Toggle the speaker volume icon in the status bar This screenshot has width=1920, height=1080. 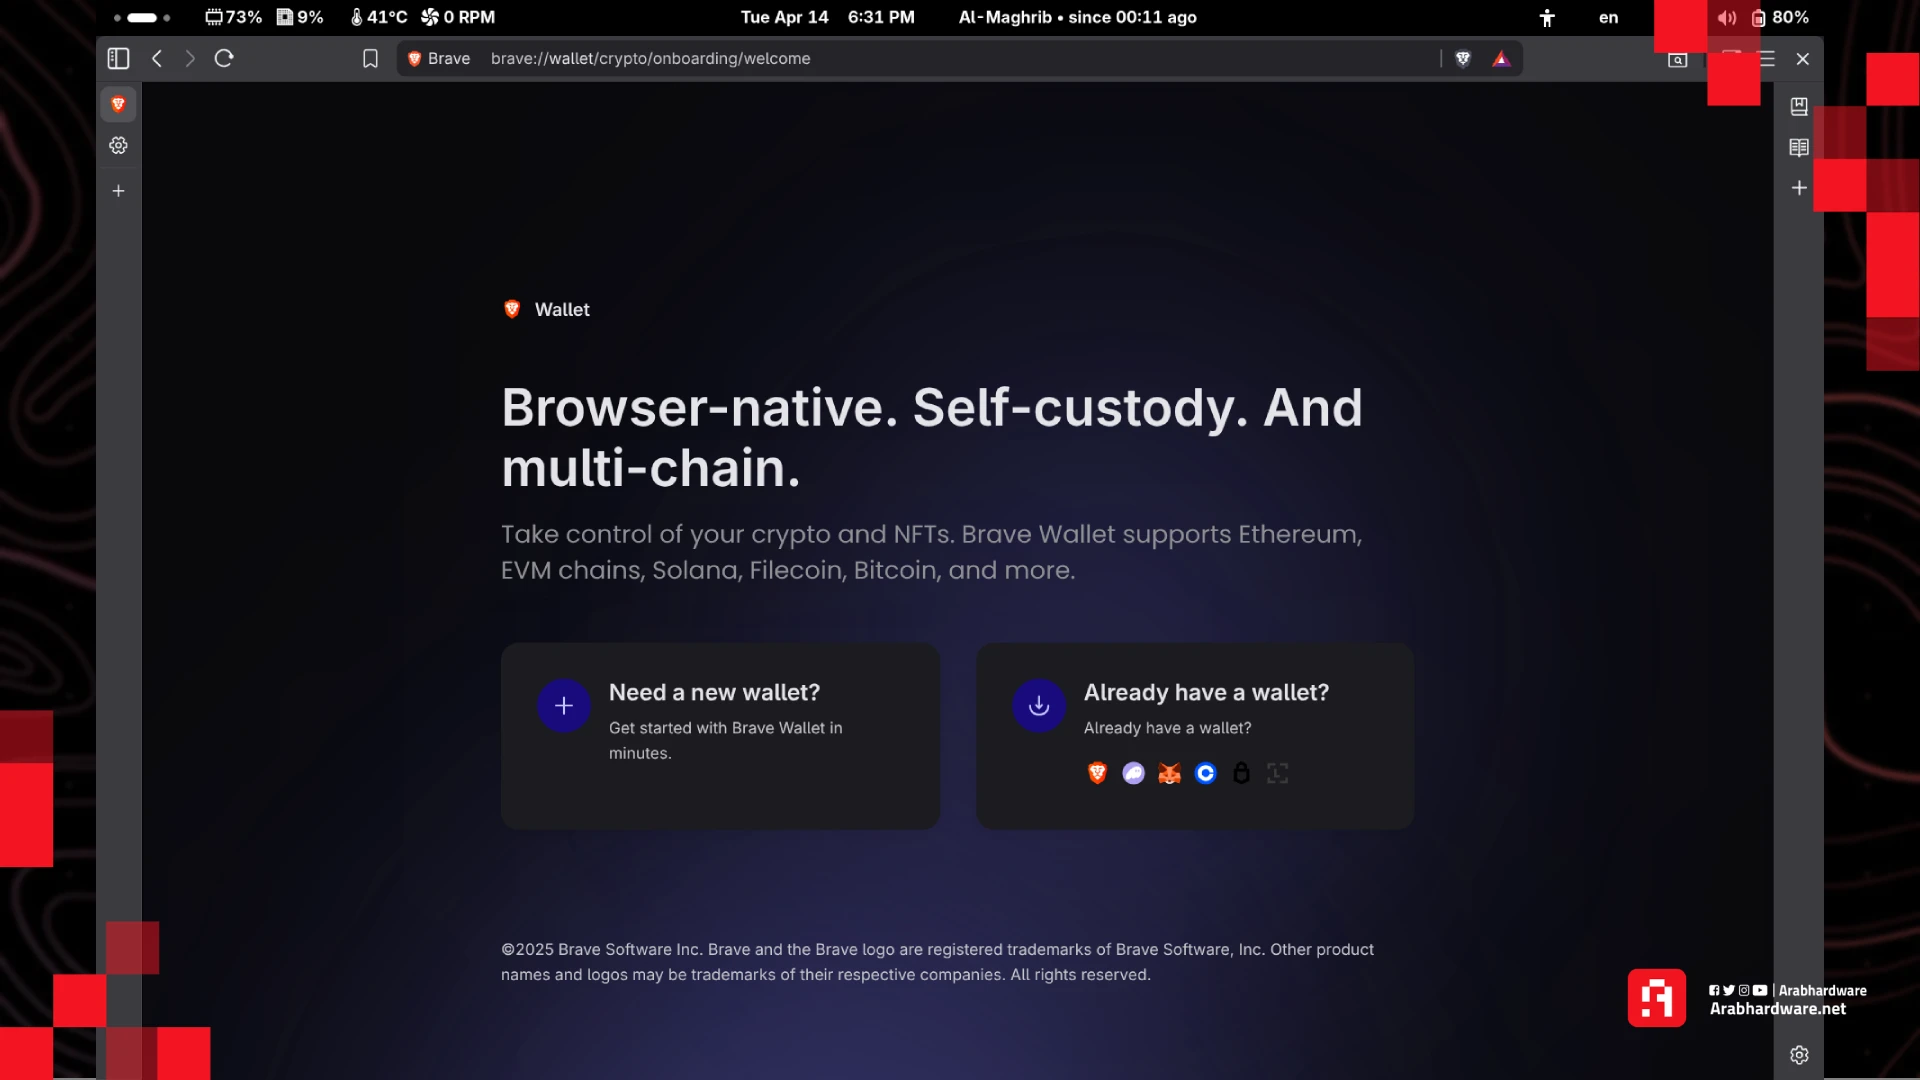click(1727, 17)
